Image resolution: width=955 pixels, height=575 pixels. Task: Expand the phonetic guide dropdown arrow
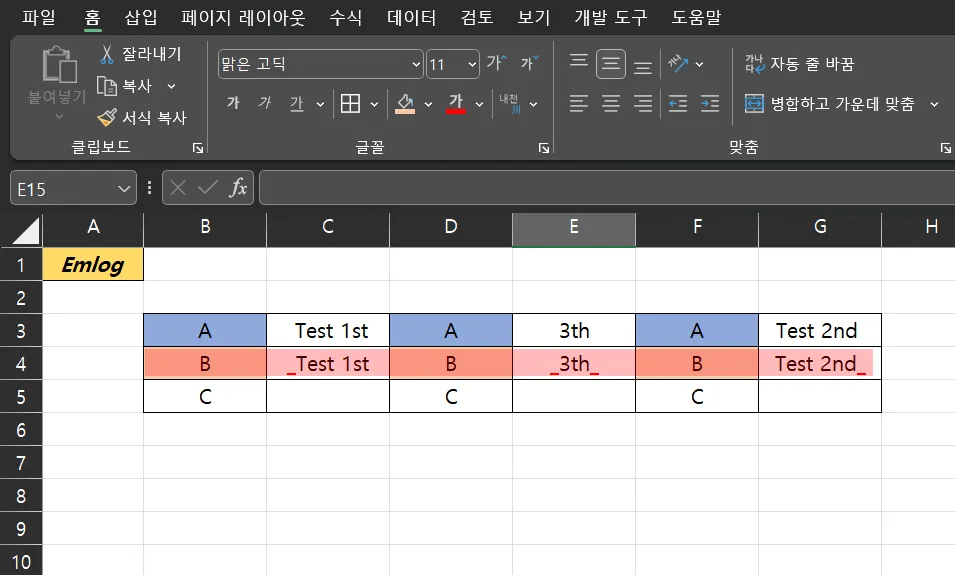[534, 104]
